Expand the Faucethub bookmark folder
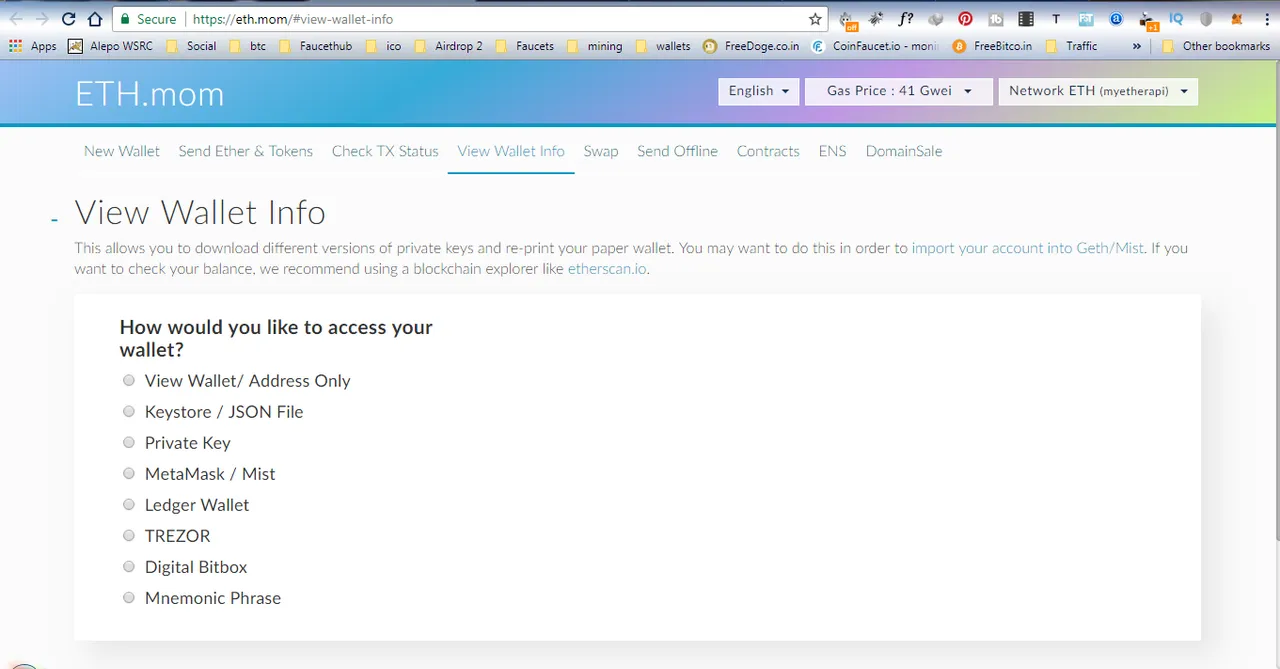This screenshot has height=669, width=1280. pyautogui.click(x=316, y=46)
